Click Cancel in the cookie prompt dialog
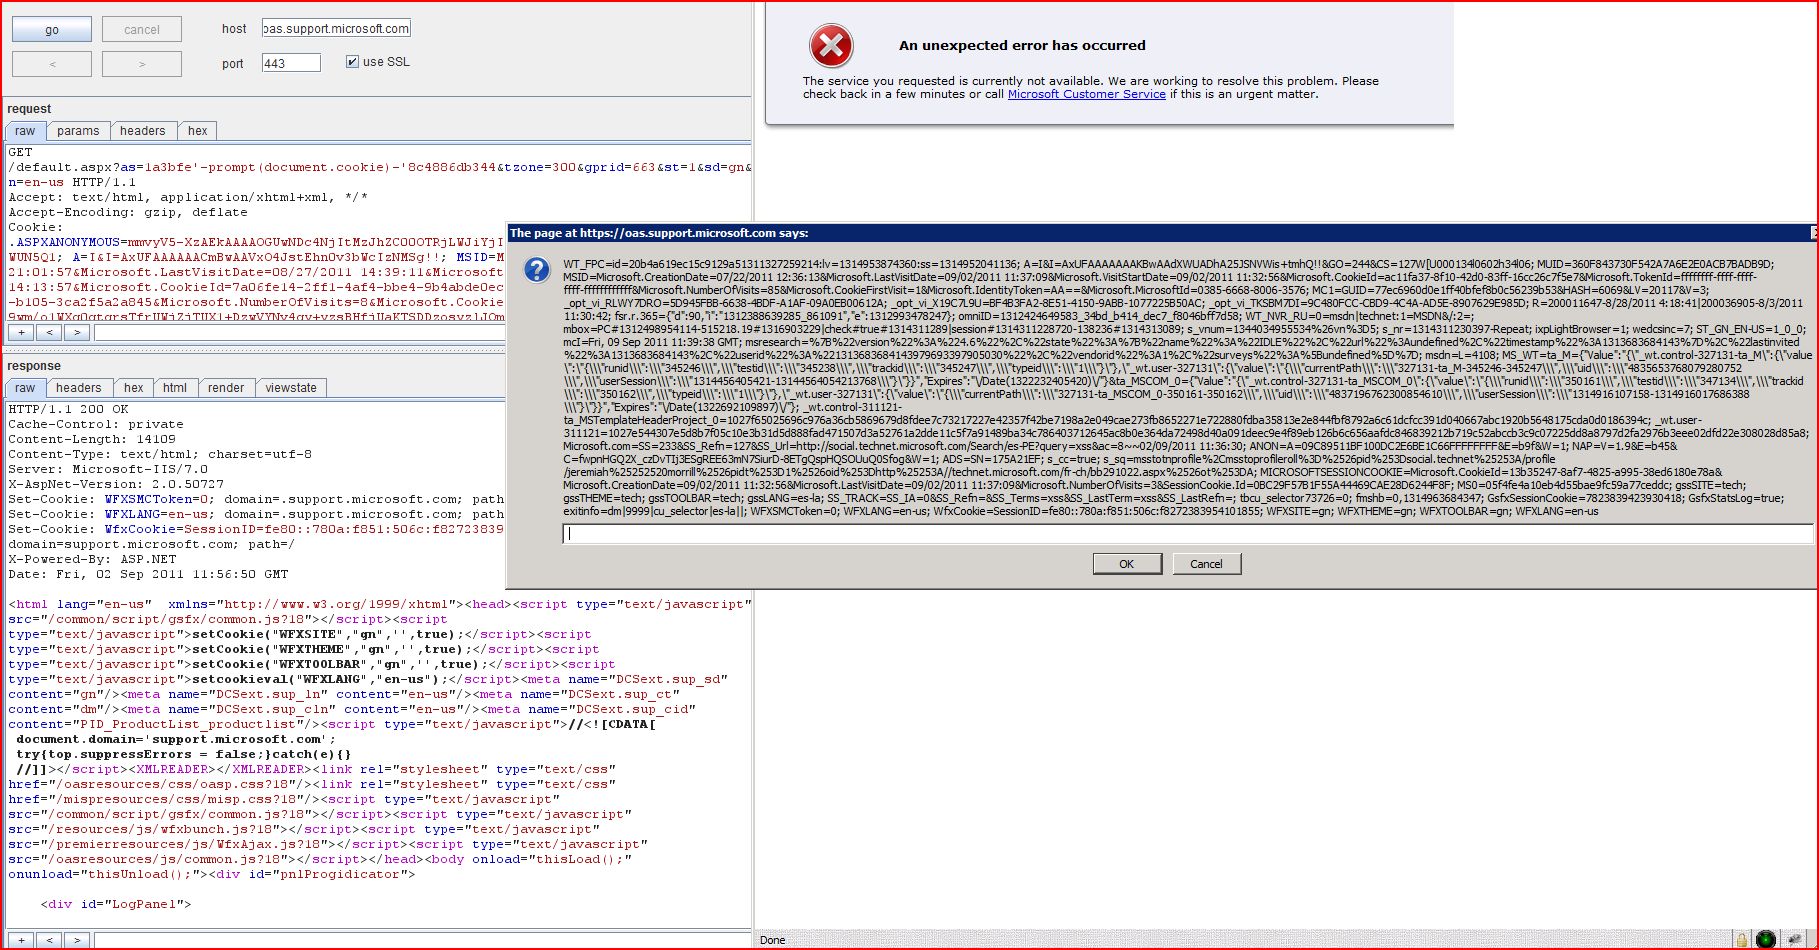The height and width of the screenshot is (950, 1819). pos(1206,564)
